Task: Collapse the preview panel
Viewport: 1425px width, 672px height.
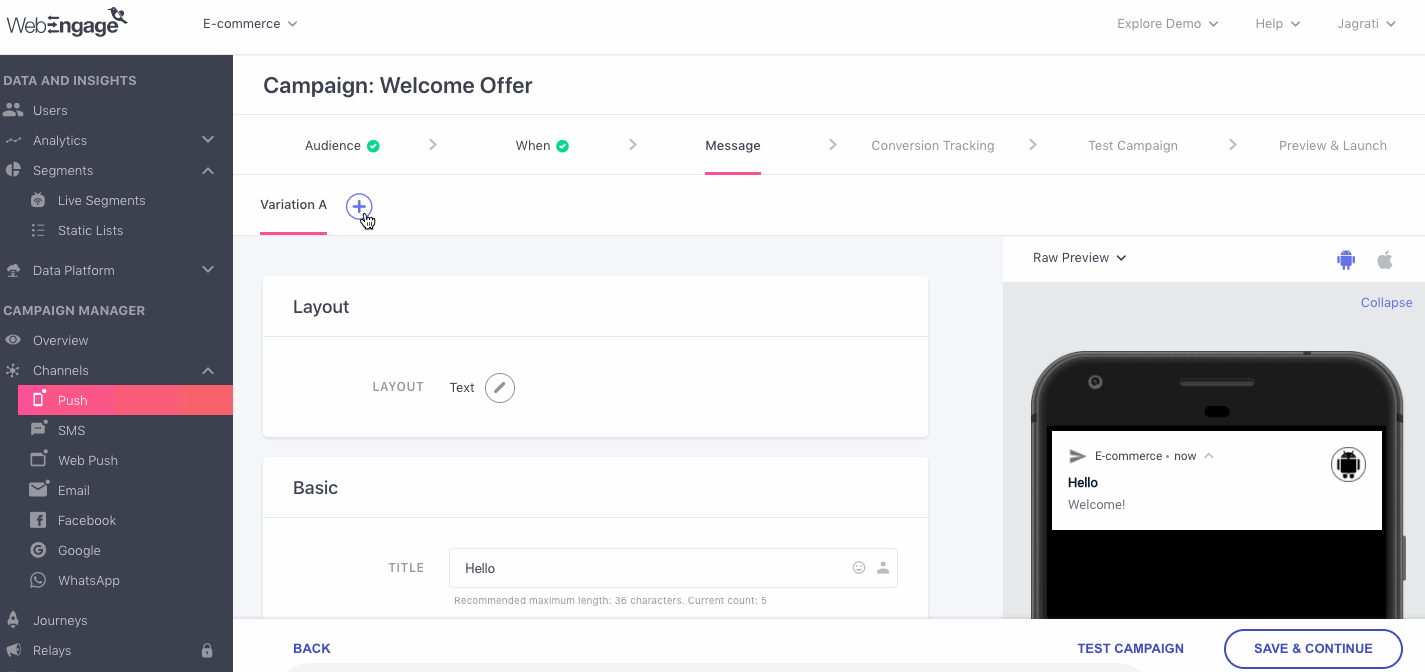Action: 1386,302
